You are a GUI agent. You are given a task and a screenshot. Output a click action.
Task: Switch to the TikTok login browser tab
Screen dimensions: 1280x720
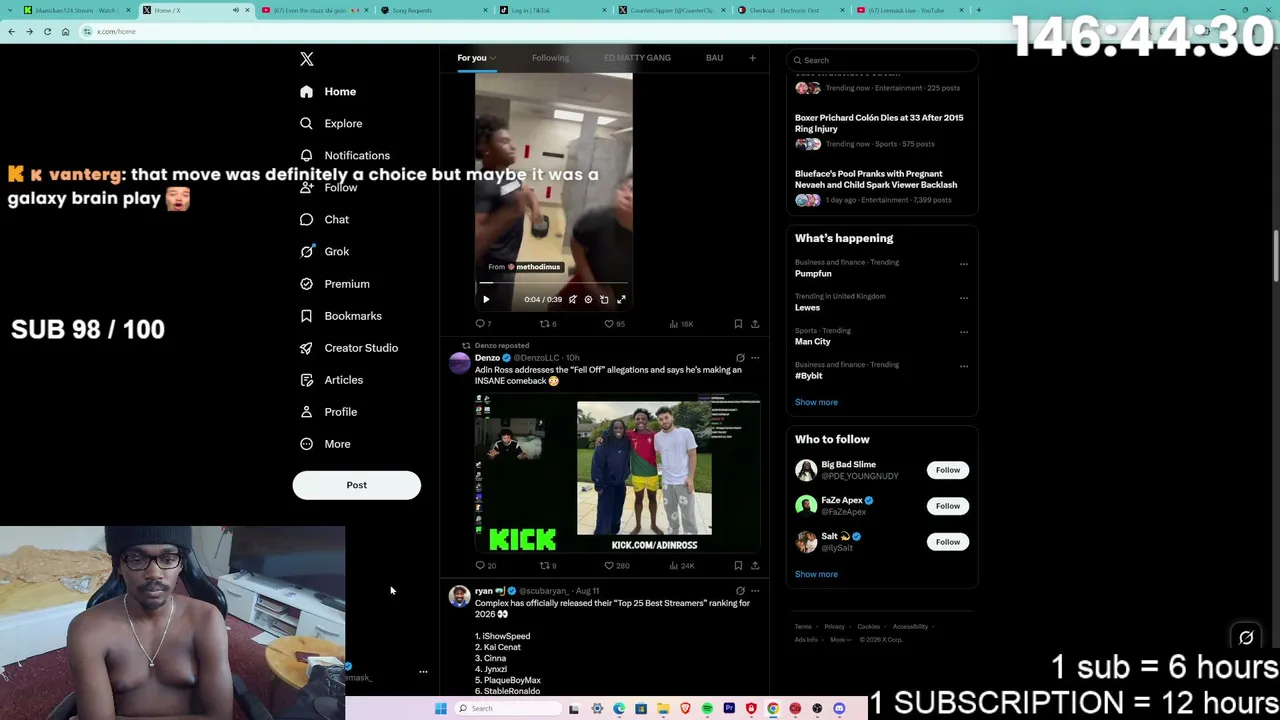[553, 10]
